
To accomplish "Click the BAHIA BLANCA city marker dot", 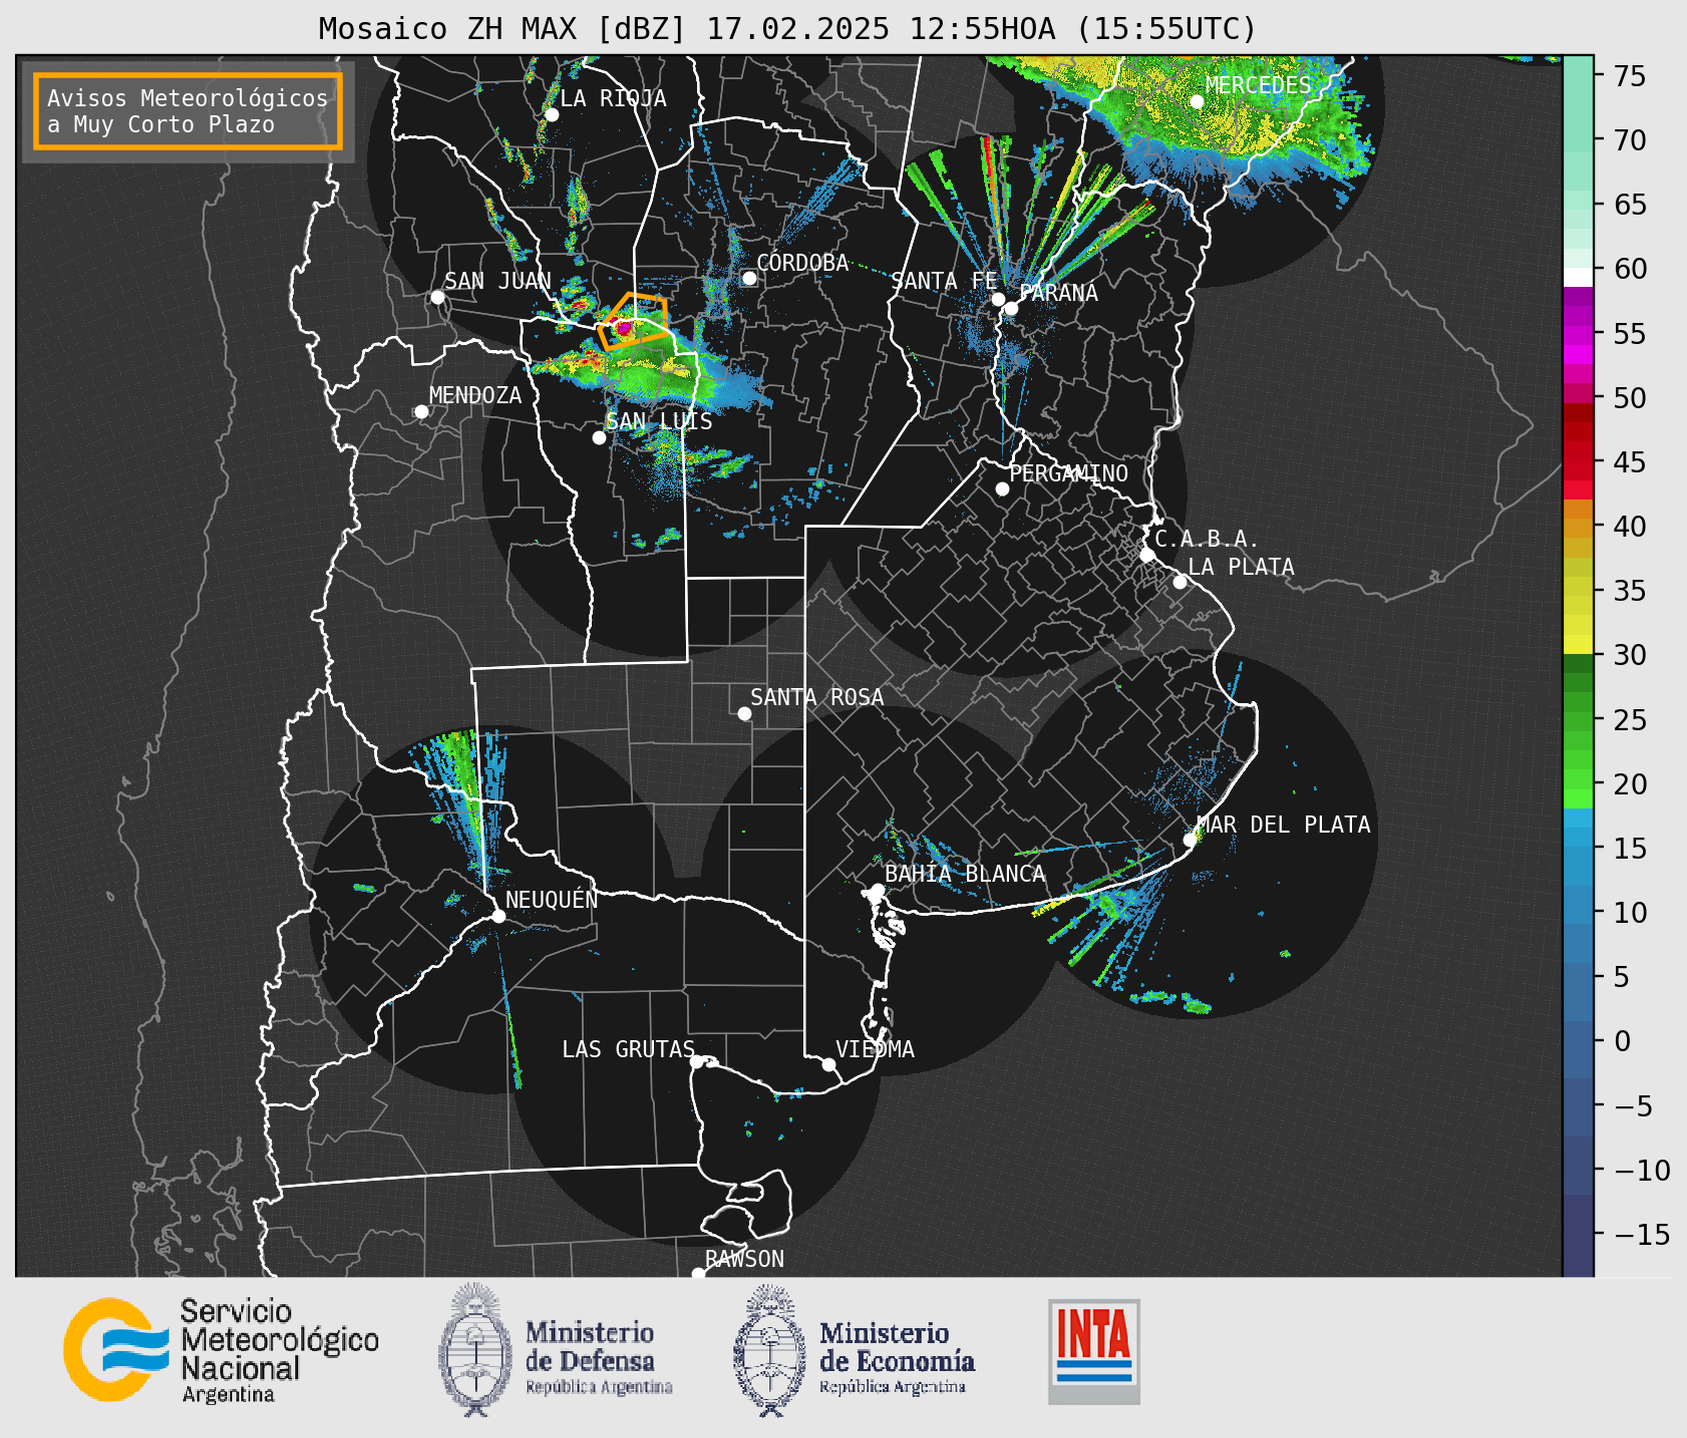I will tap(877, 890).
